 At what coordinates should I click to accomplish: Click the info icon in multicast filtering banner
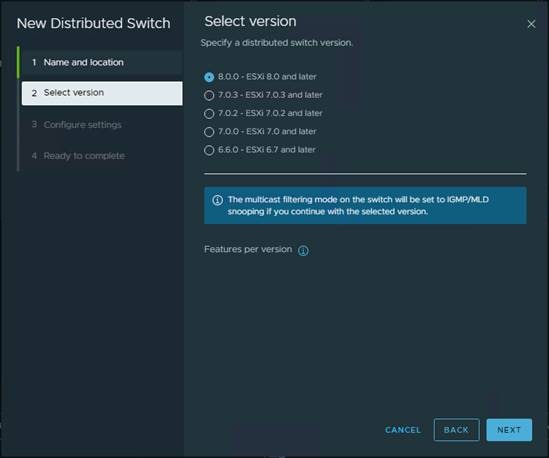217,200
